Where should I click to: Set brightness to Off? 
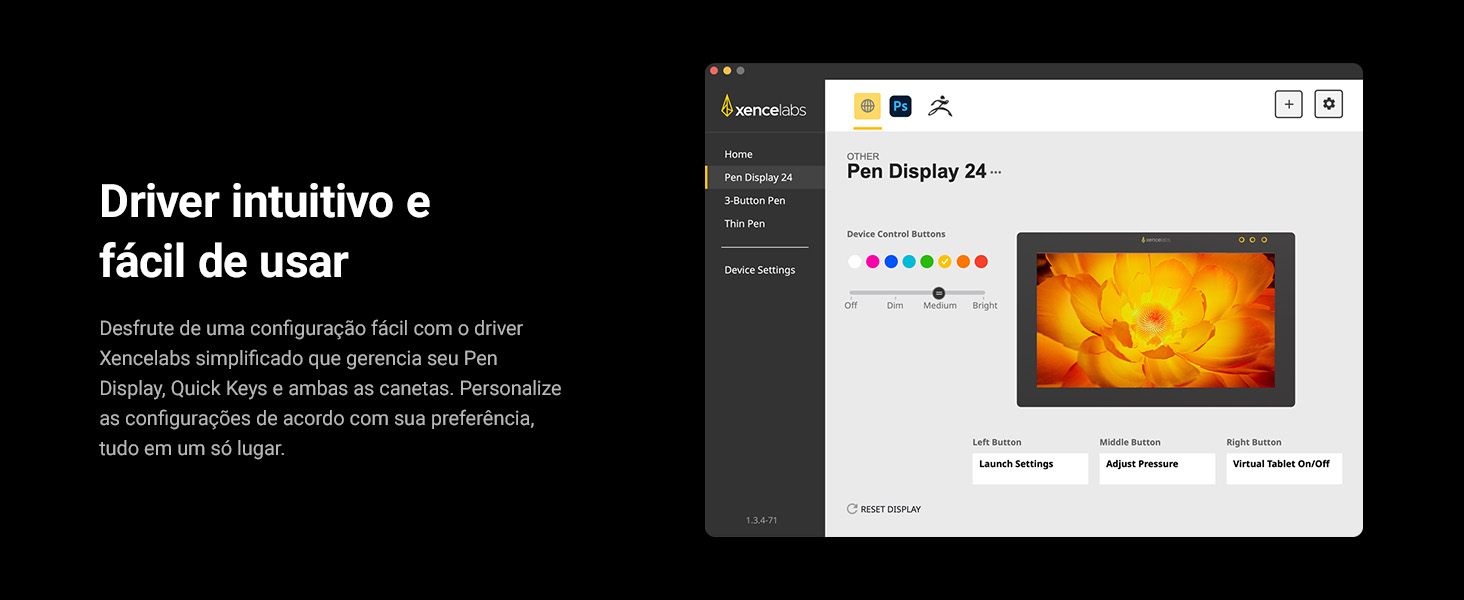click(851, 293)
